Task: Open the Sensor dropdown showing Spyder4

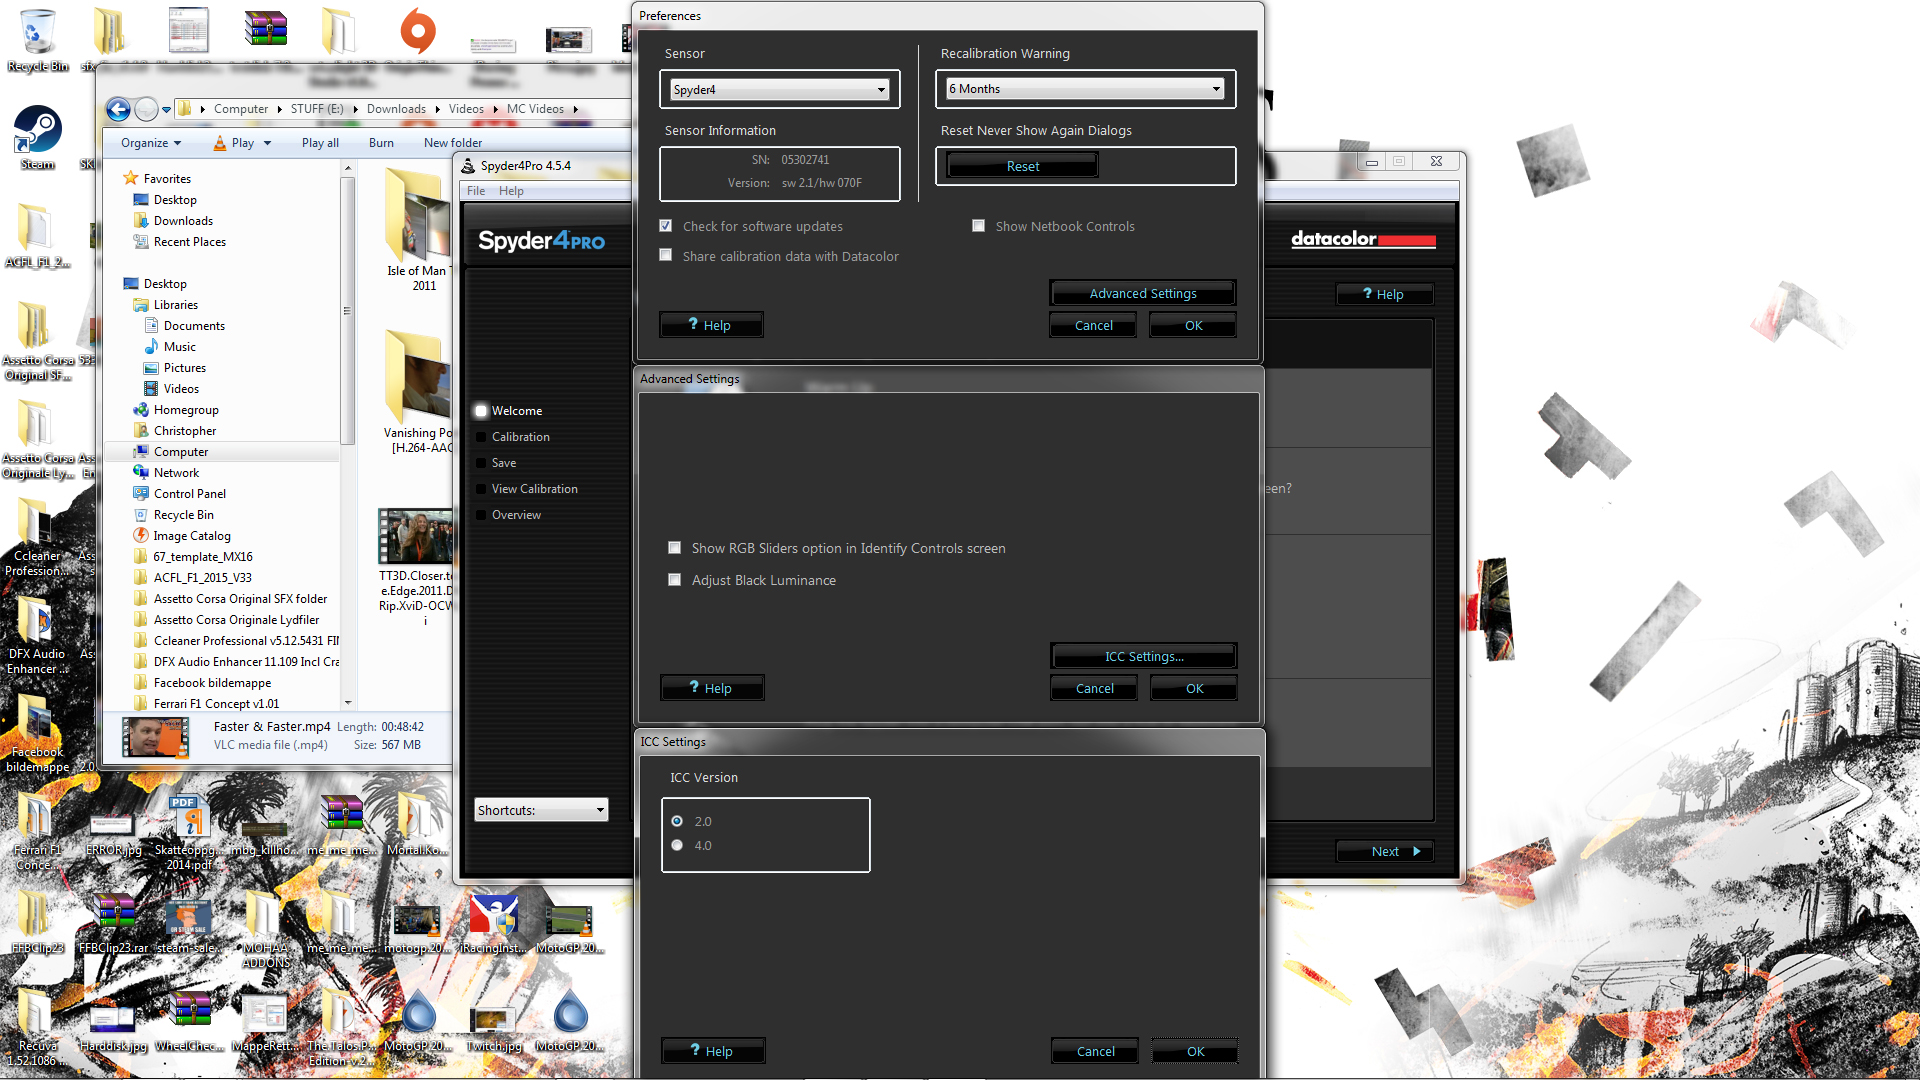Action: 779,89
